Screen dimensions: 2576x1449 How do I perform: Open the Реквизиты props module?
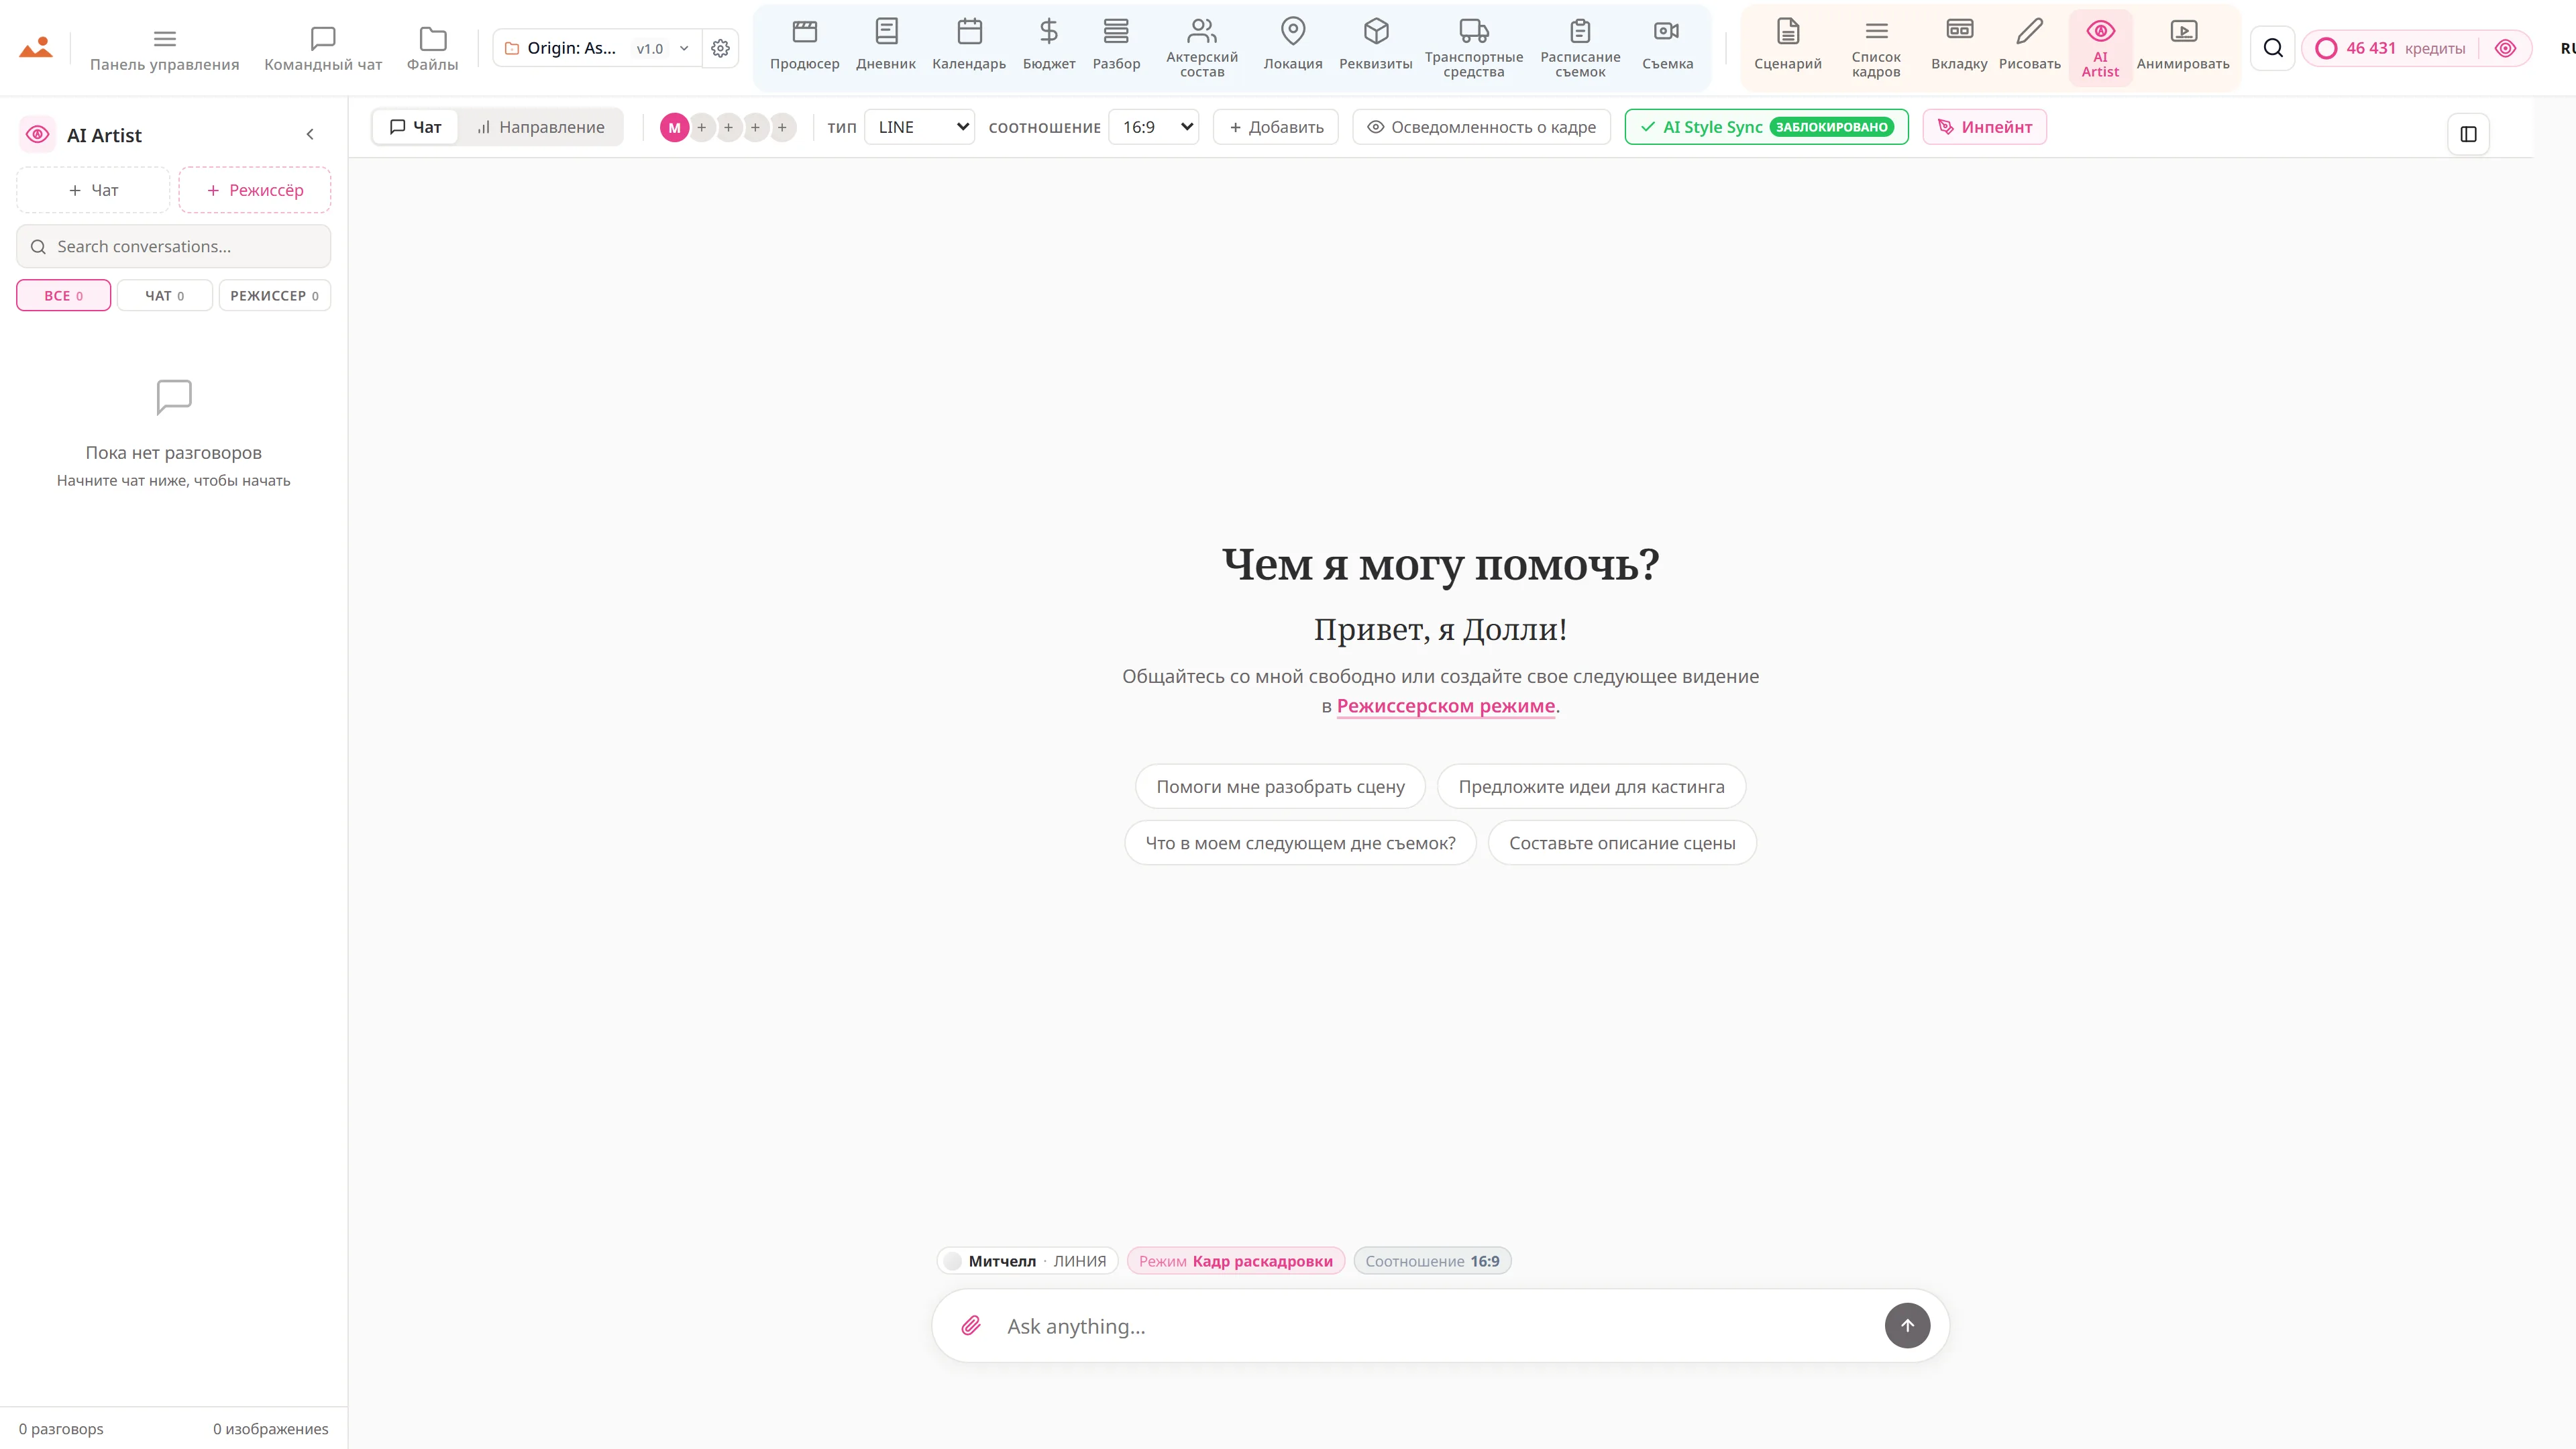pyautogui.click(x=1375, y=46)
